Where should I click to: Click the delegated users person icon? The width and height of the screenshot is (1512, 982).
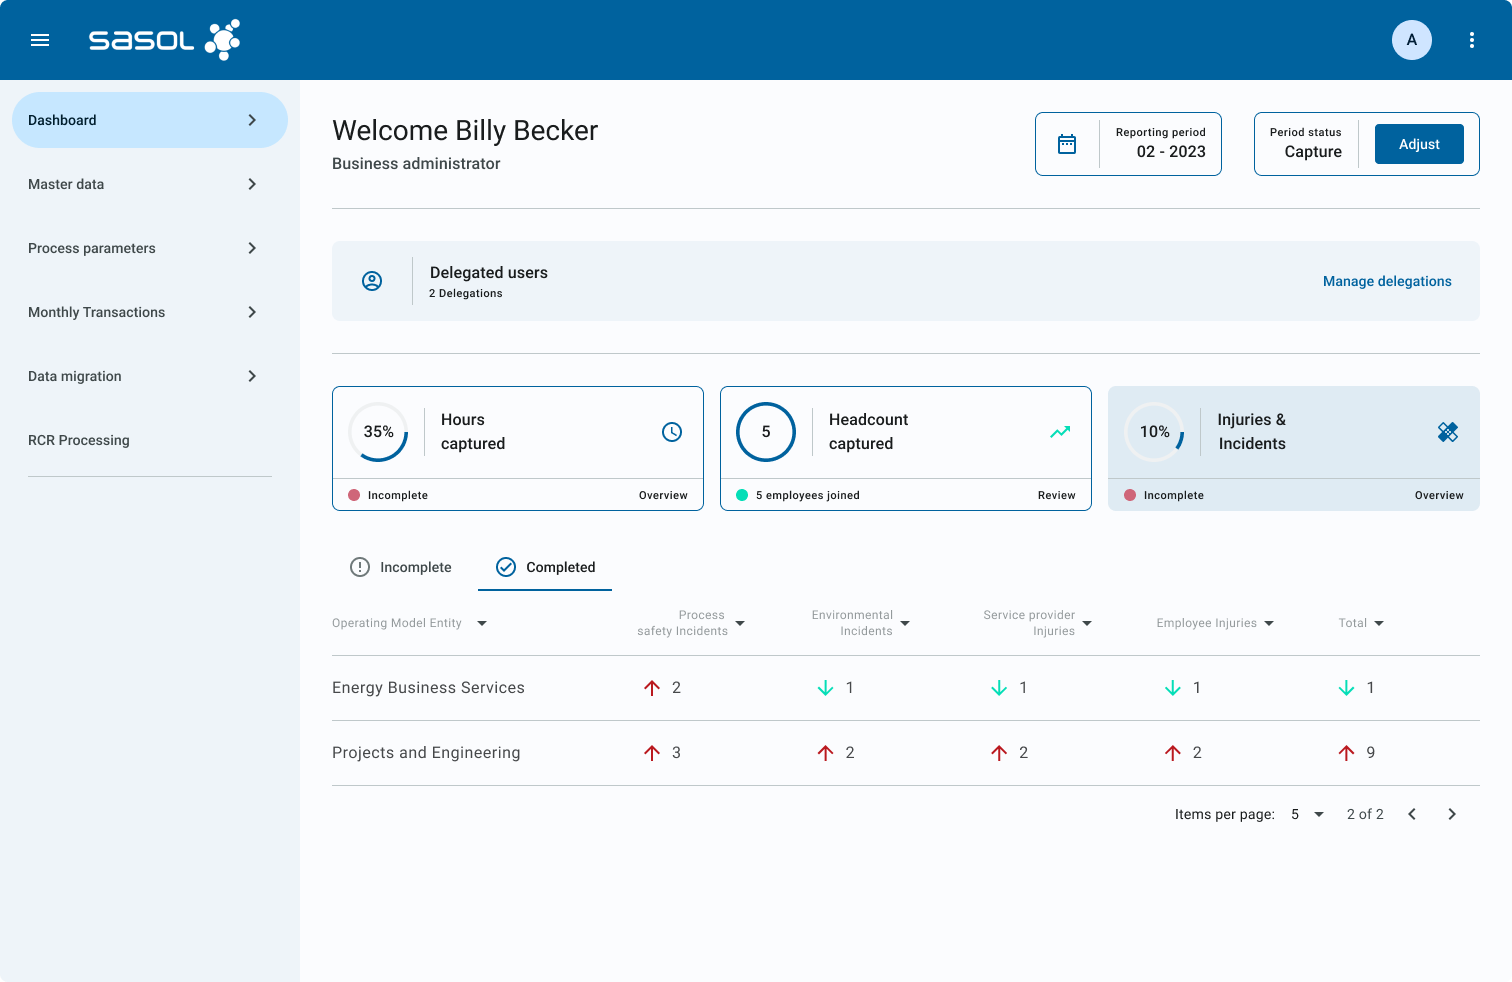click(372, 281)
